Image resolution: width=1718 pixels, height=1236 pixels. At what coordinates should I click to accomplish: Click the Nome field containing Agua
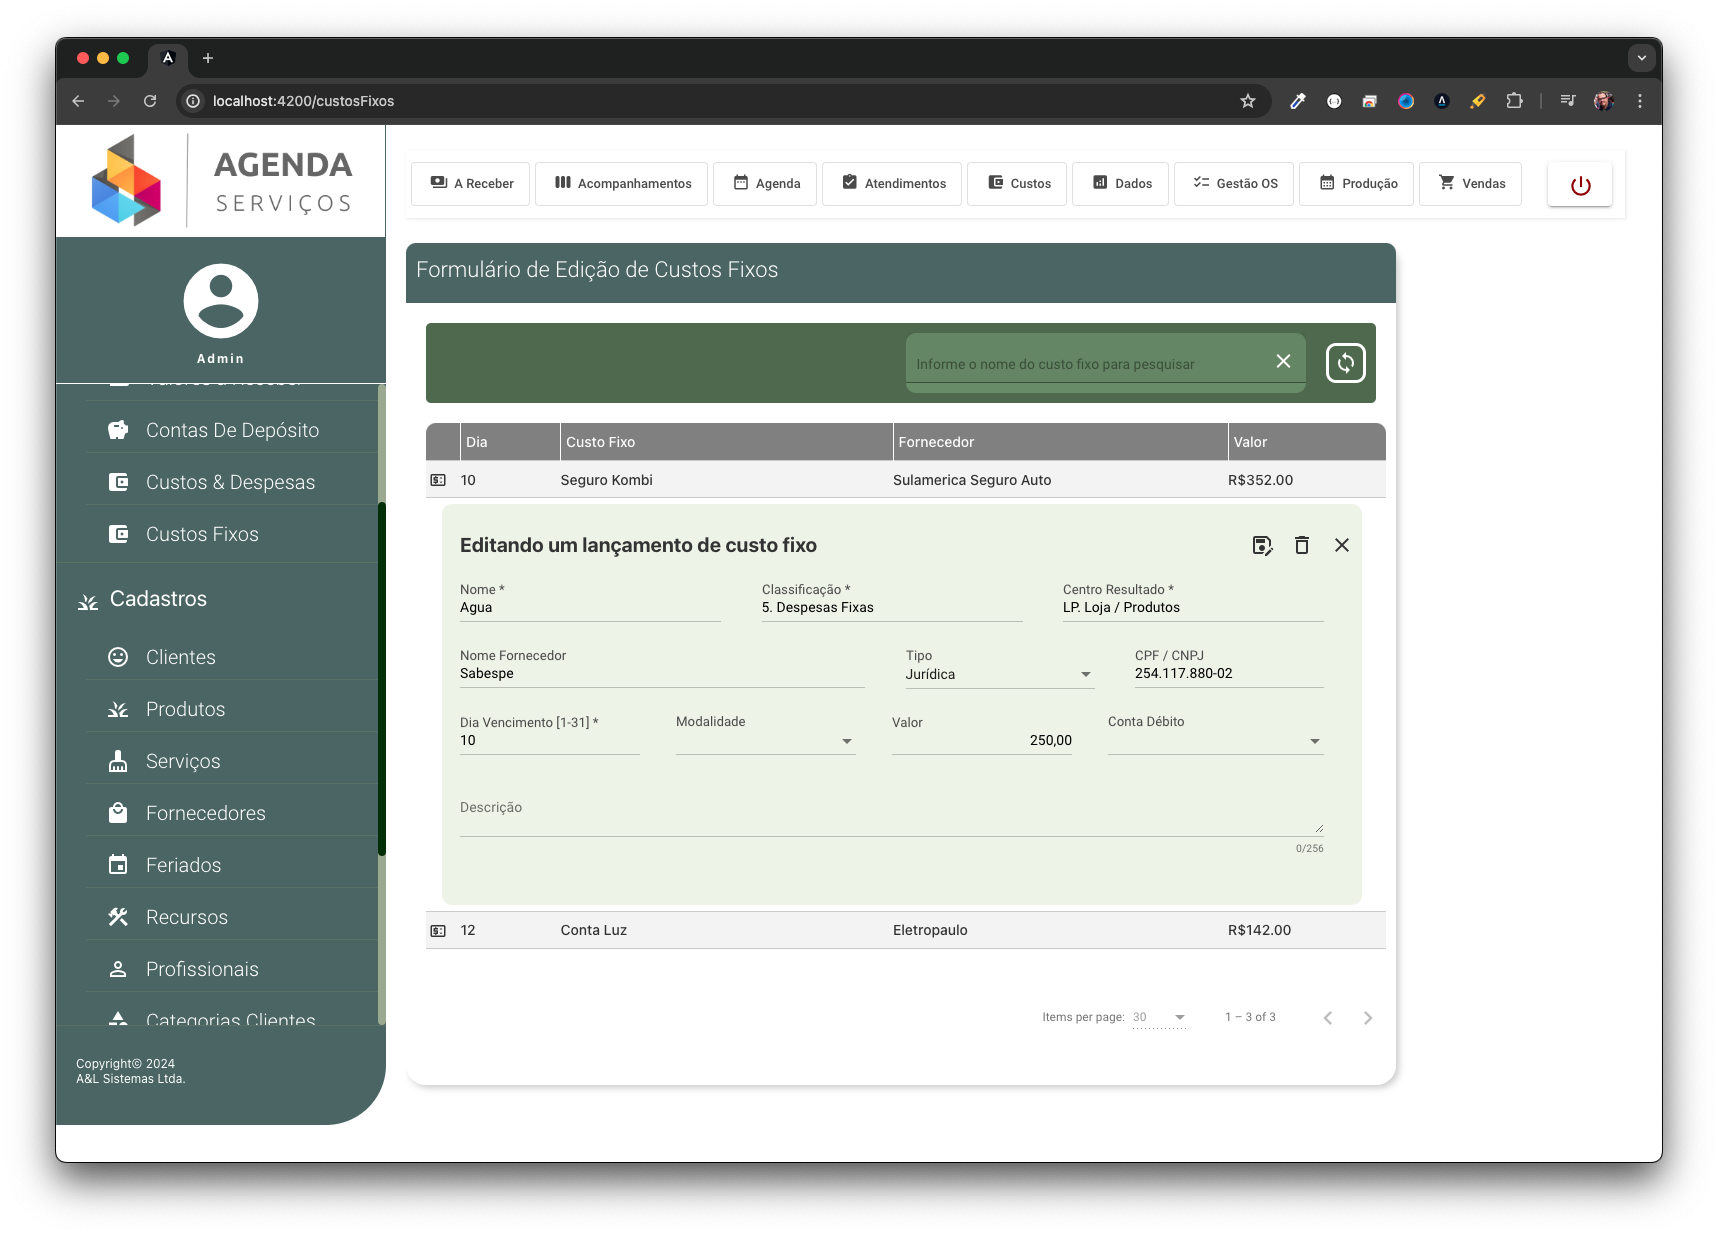[590, 607]
